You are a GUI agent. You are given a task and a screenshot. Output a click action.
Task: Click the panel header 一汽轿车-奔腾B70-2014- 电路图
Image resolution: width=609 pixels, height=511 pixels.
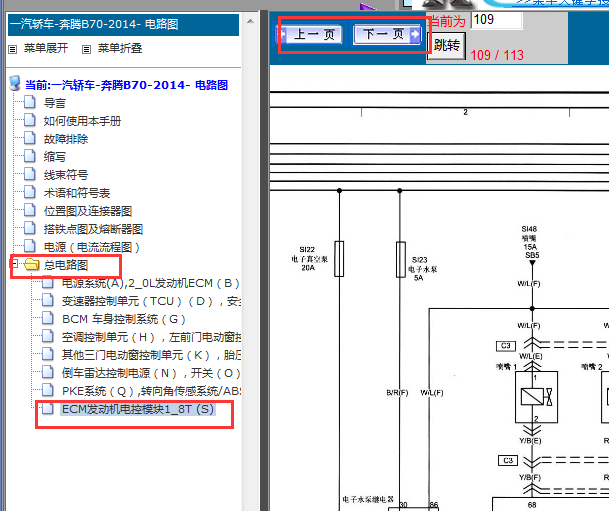pyautogui.click(x=123, y=25)
